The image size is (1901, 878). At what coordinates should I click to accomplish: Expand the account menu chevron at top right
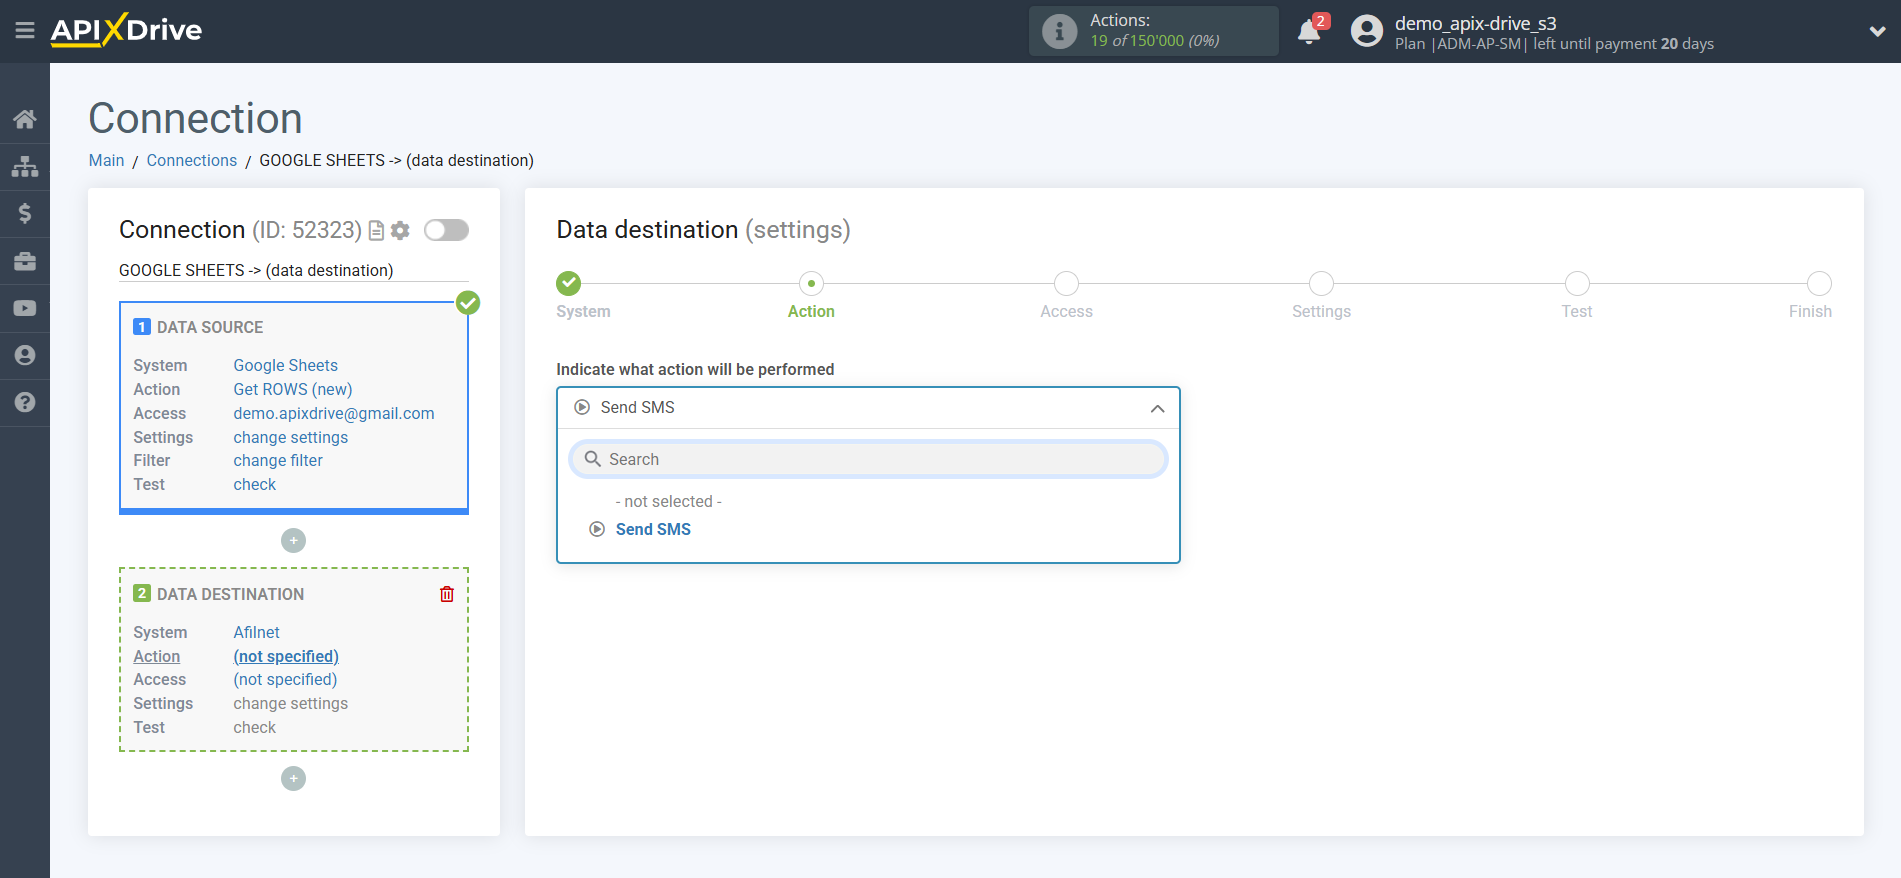[1877, 32]
